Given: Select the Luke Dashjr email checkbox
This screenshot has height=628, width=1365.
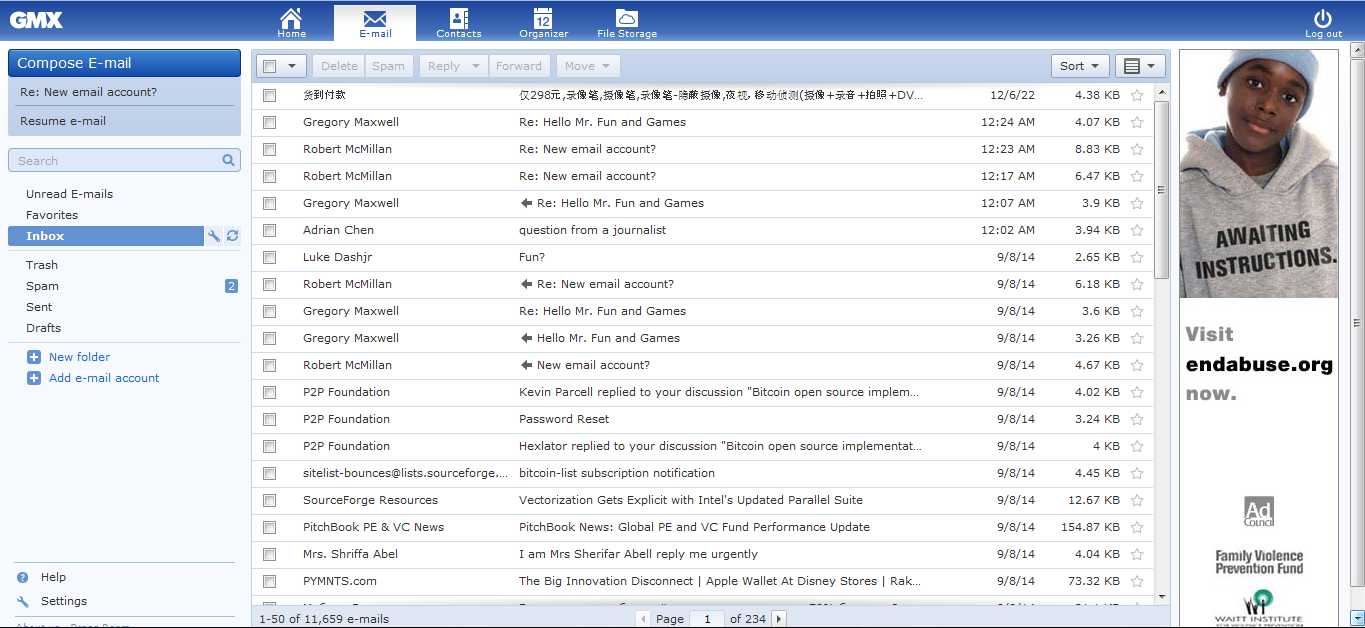Looking at the screenshot, I should (269, 257).
